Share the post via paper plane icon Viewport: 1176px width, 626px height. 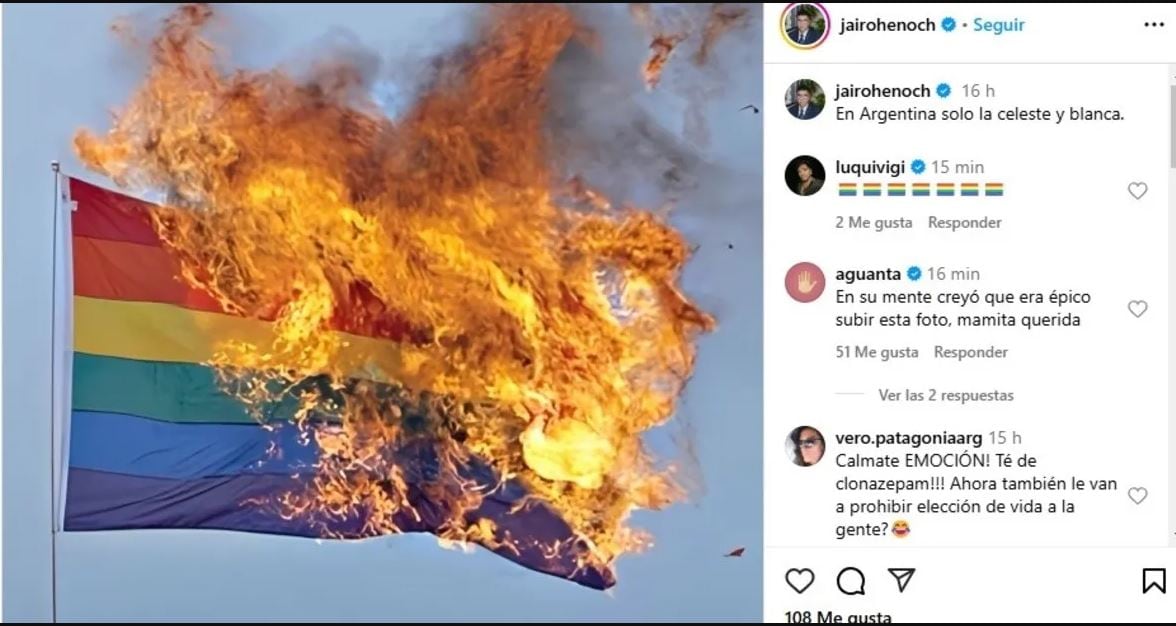[901, 580]
